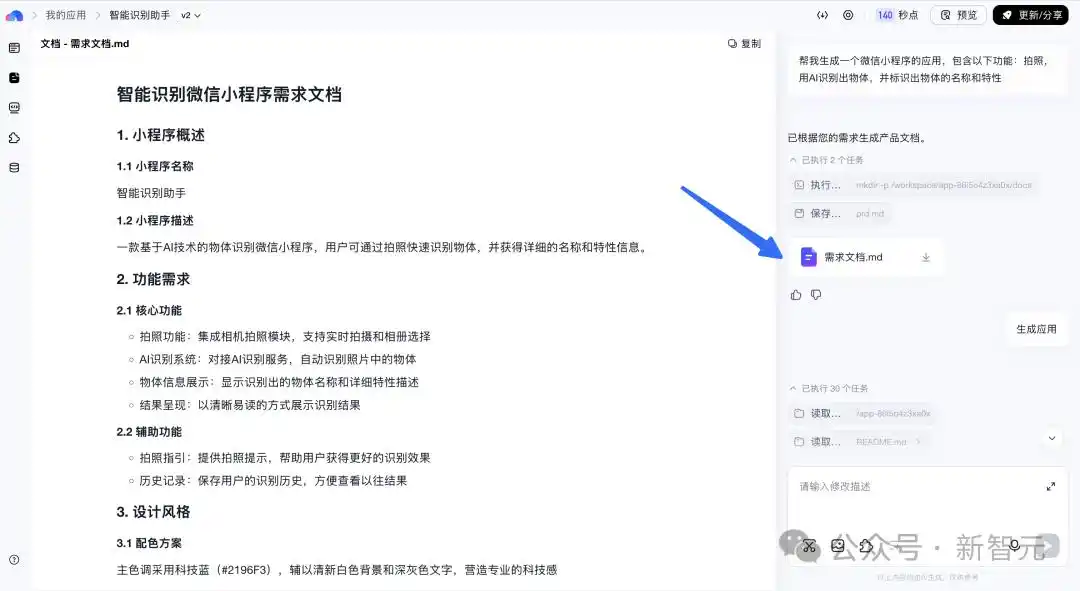Collapse the 已执行 2 个任务 list
Image resolution: width=1080 pixels, height=591 pixels.
click(794, 160)
